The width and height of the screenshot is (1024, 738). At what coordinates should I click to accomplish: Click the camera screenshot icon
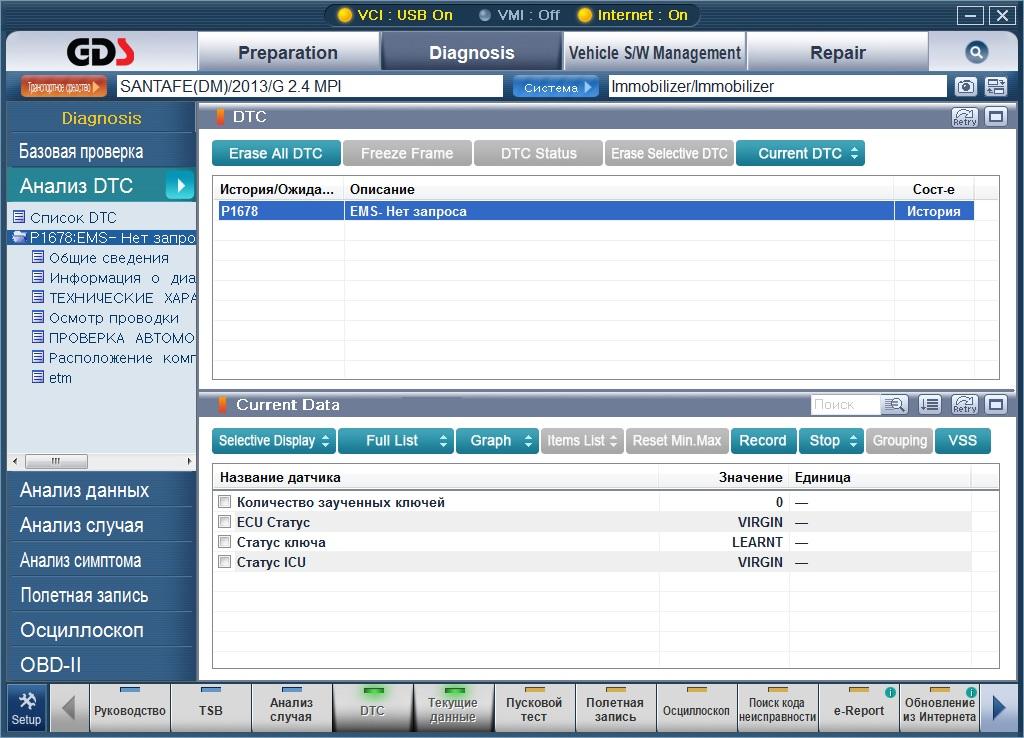pos(966,86)
